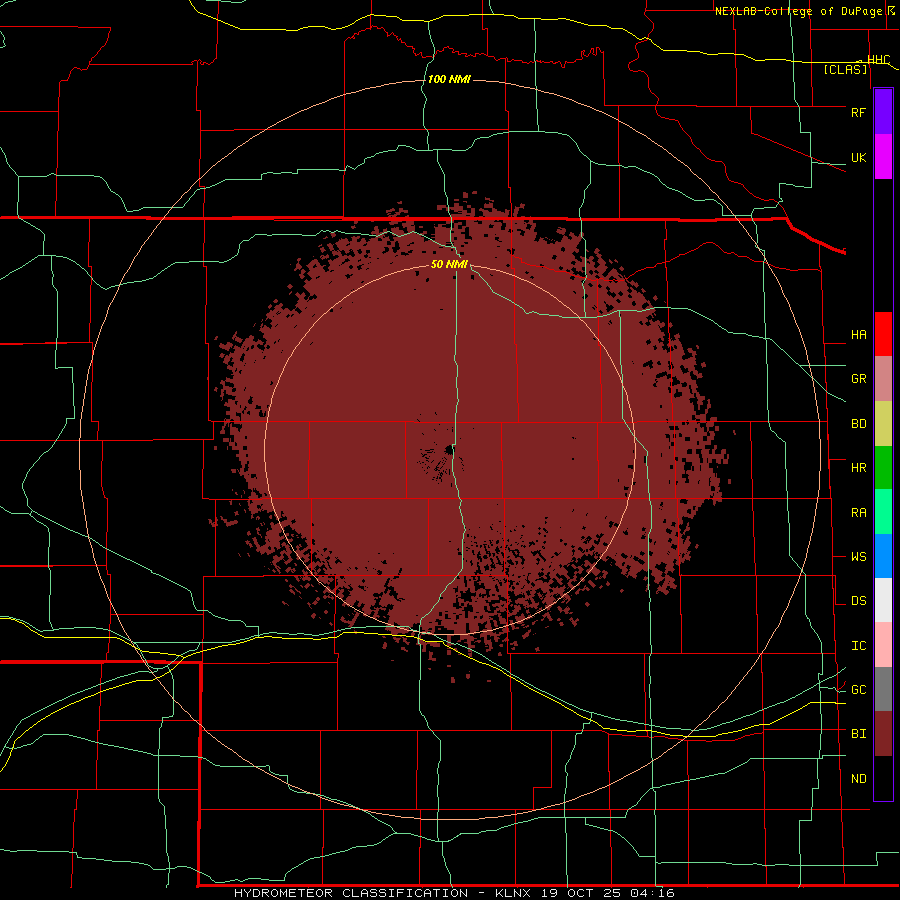Click the HR dark green legend swatch
This screenshot has height=900, width=900.
point(883,468)
